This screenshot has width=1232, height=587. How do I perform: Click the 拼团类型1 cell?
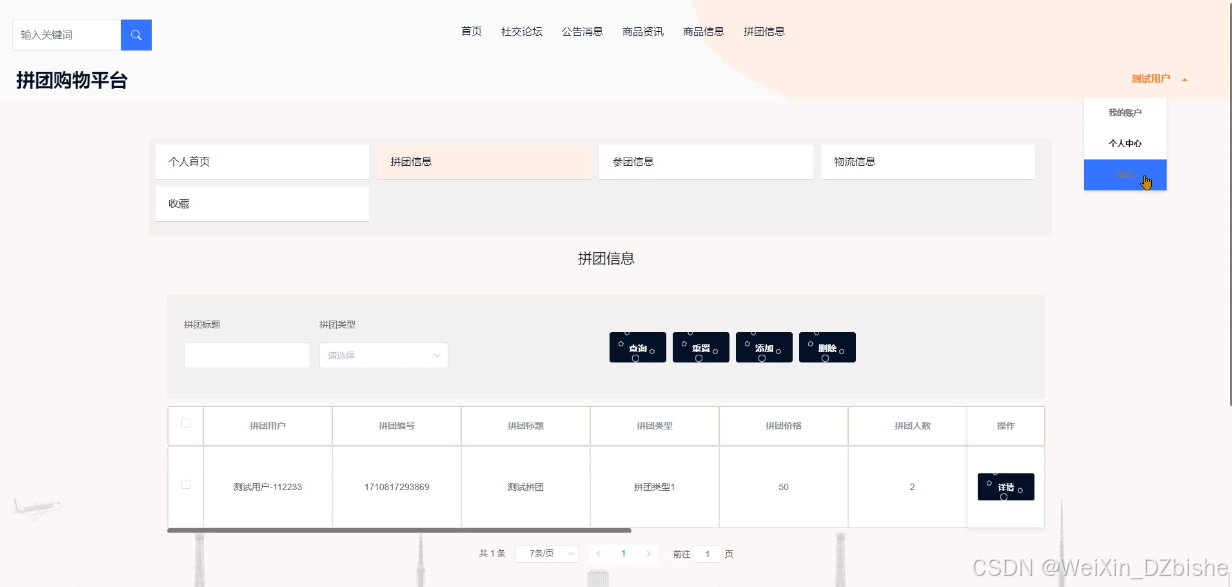[655, 487]
